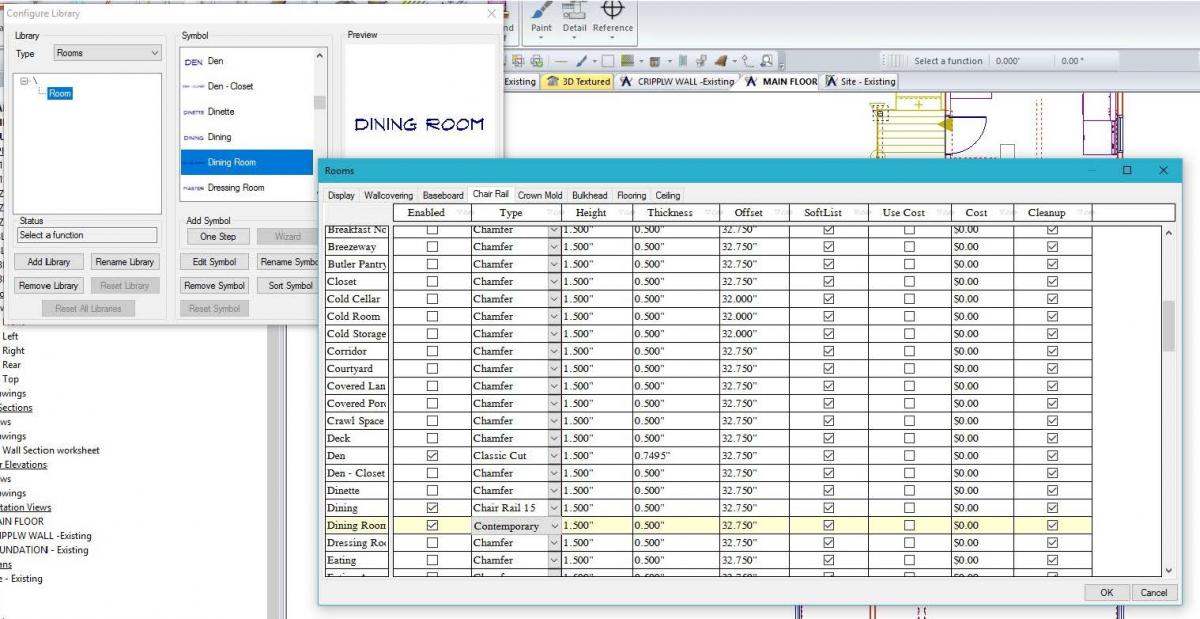Open the Wallcovering tab

(x=388, y=195)
